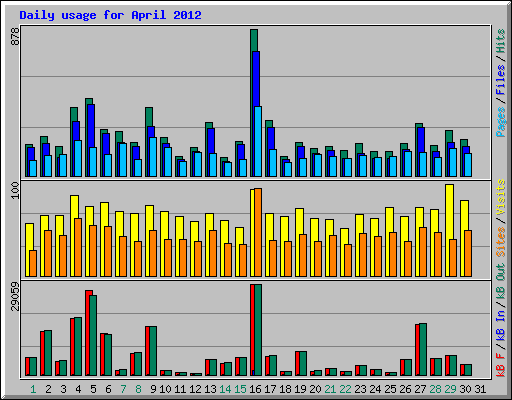Click day label '20' on the x-axis
Image resolution: width=512 pixels, height=400 pixels.
315,389
